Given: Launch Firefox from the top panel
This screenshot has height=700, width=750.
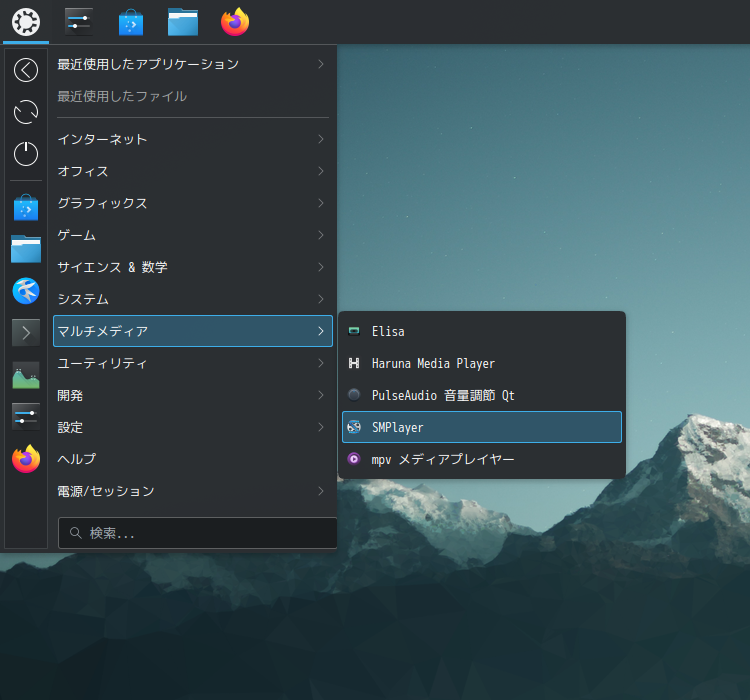Looking at the screenshot, I should [235, 22].
